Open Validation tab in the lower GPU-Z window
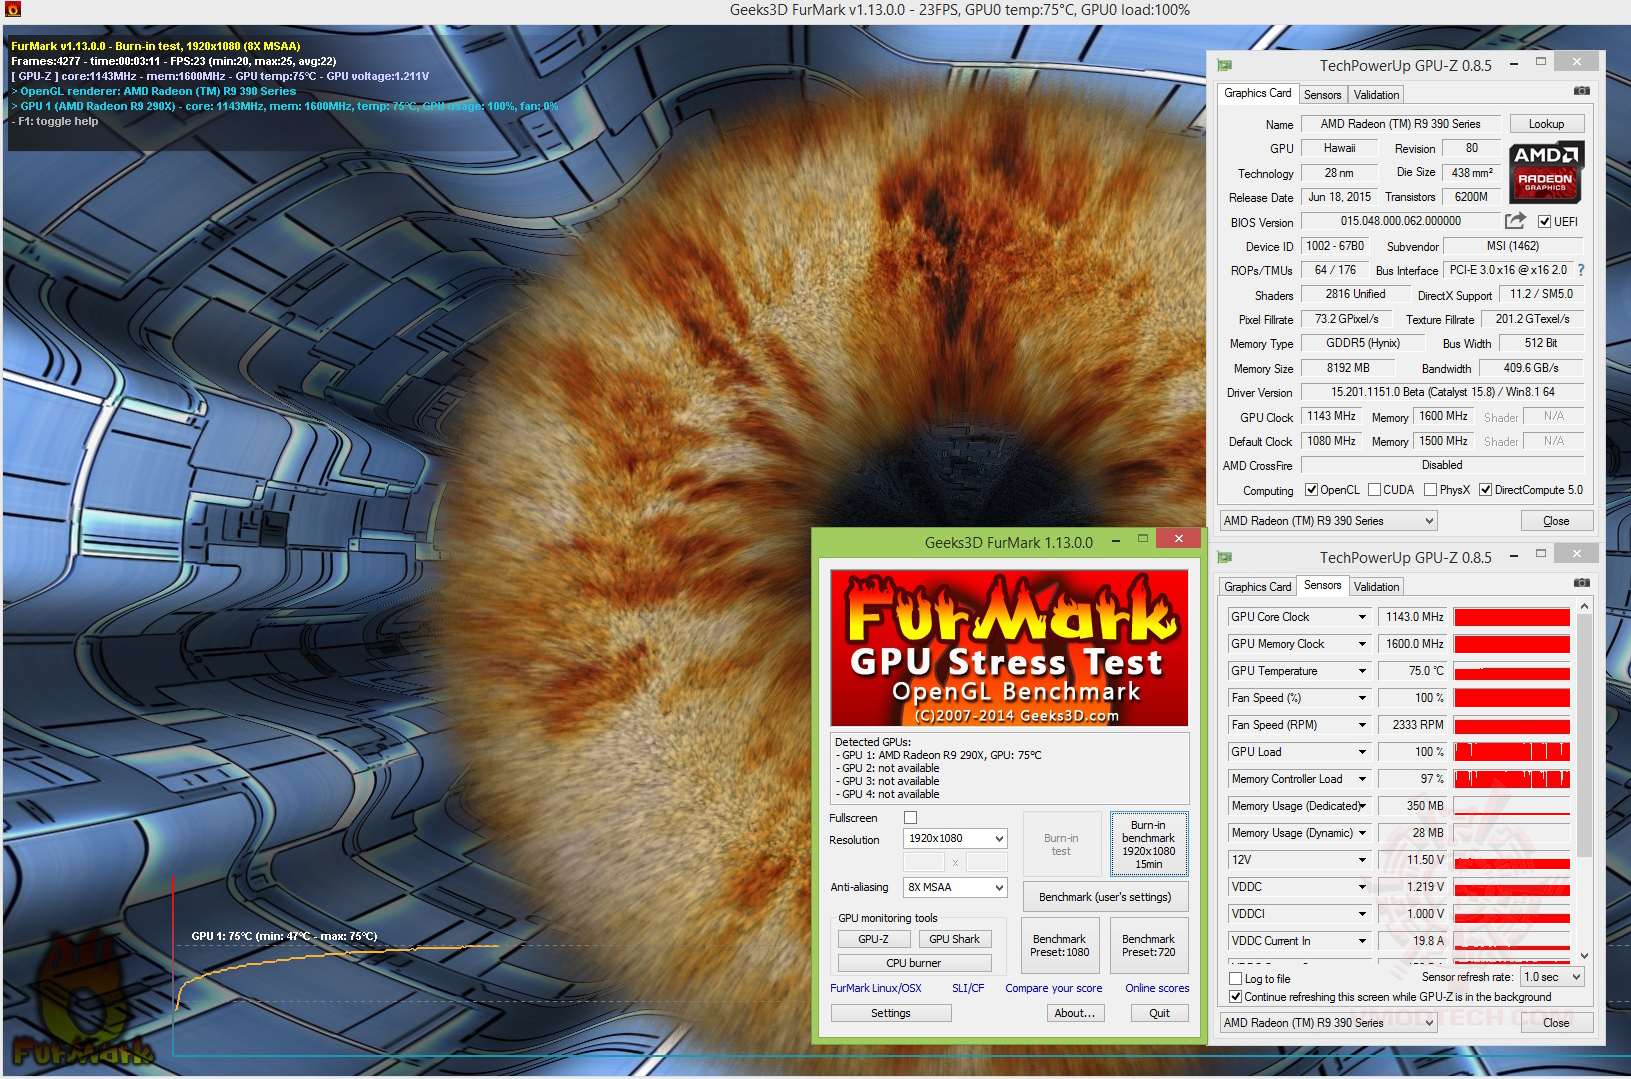 tap(1377, 587)
